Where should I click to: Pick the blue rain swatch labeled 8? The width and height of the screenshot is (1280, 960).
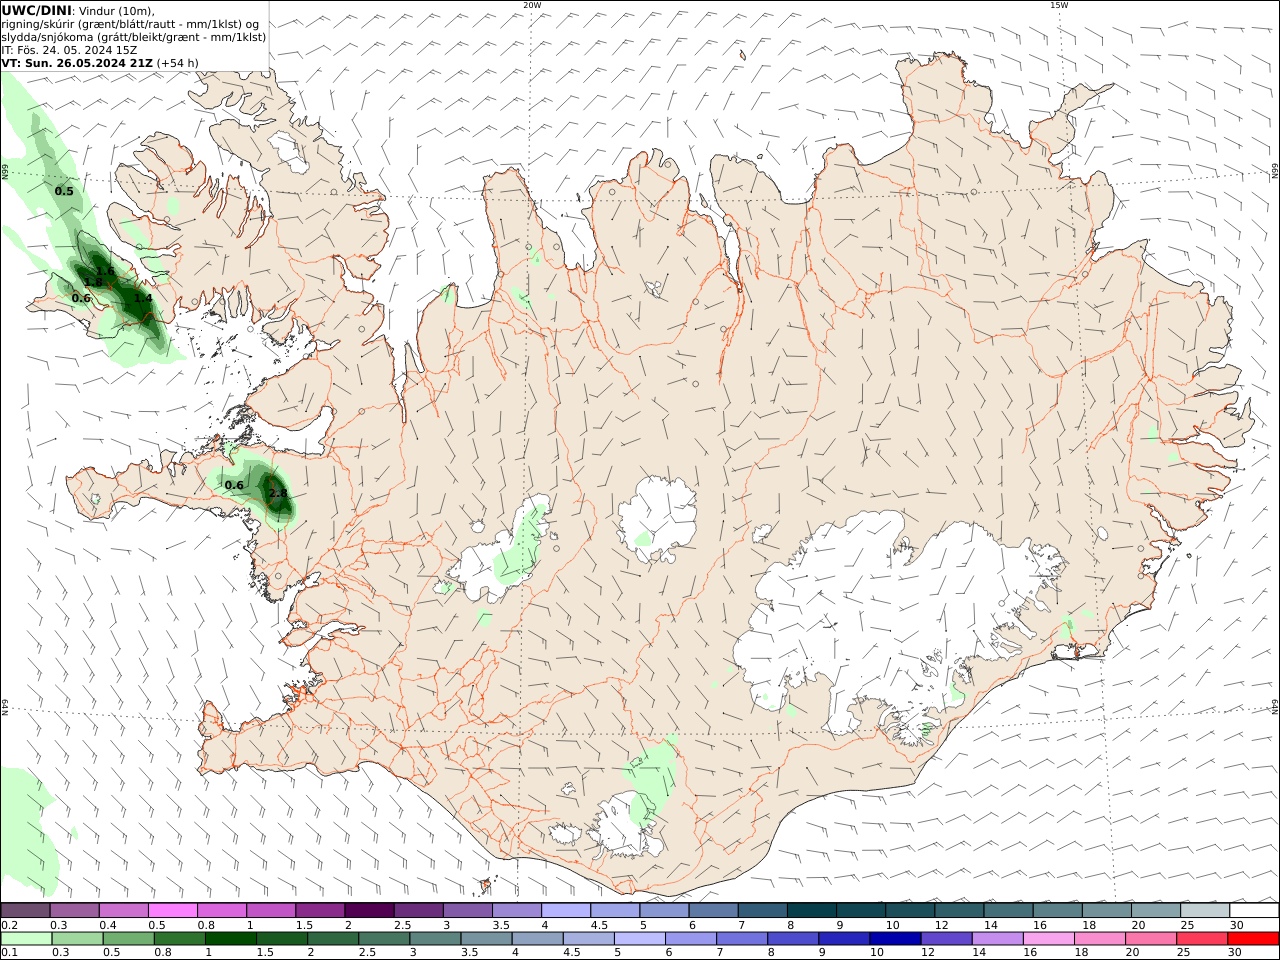793,939
